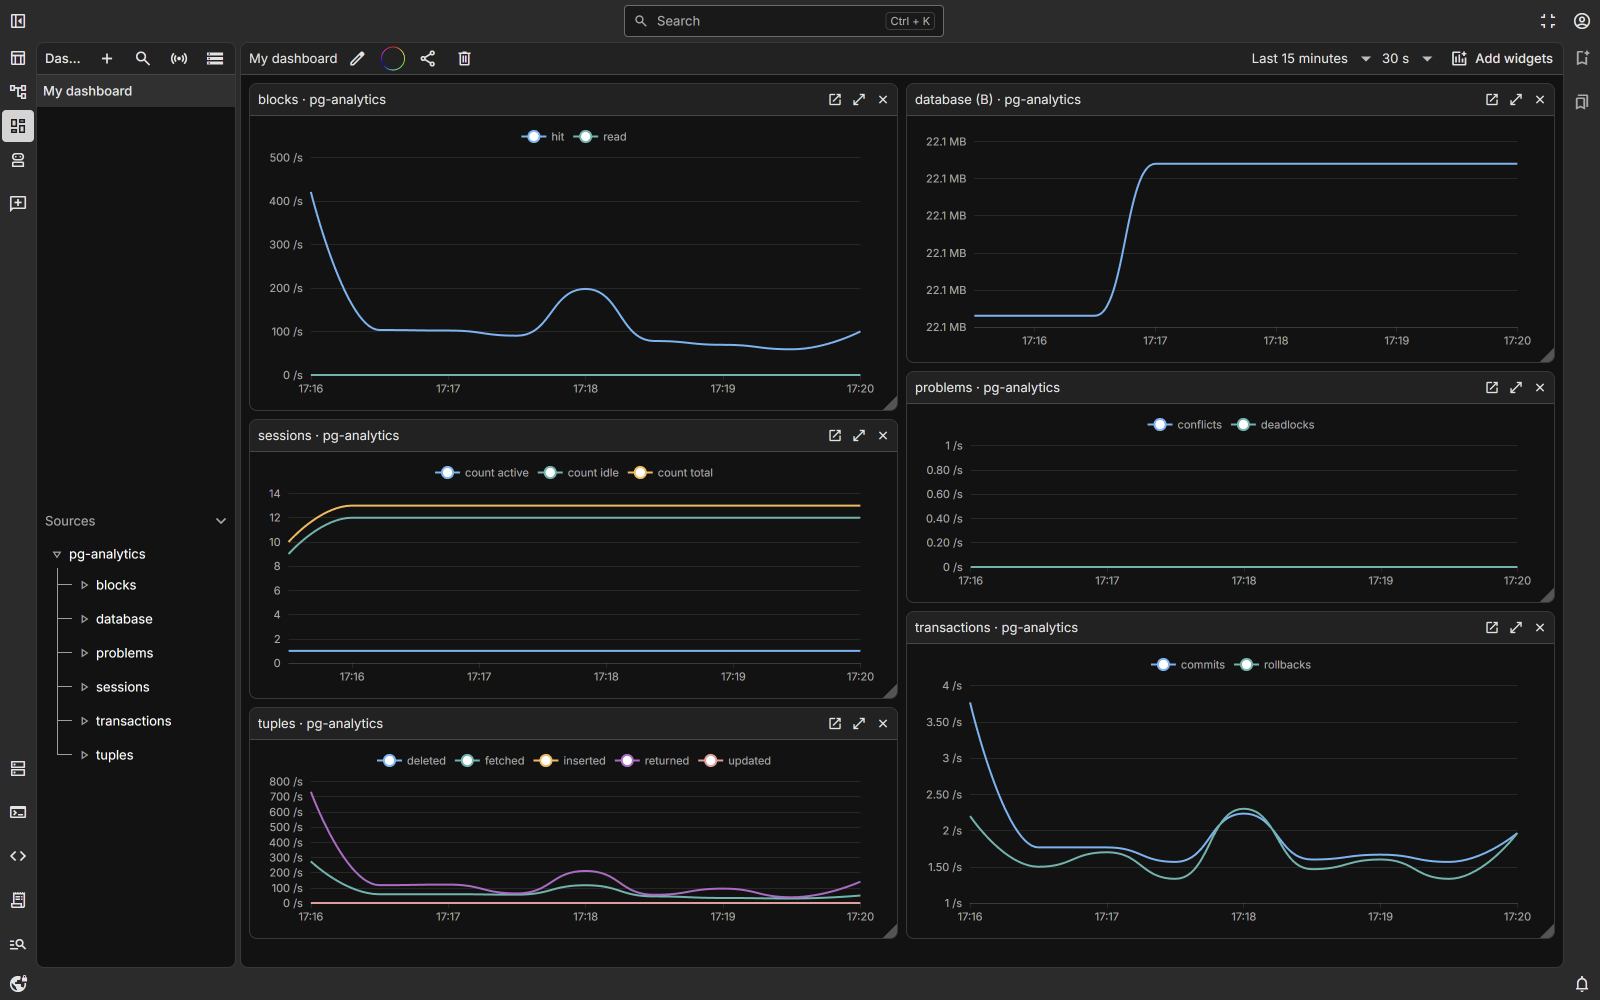Click the Add widgets button

pyautogui.click(x=1502, y=59)
